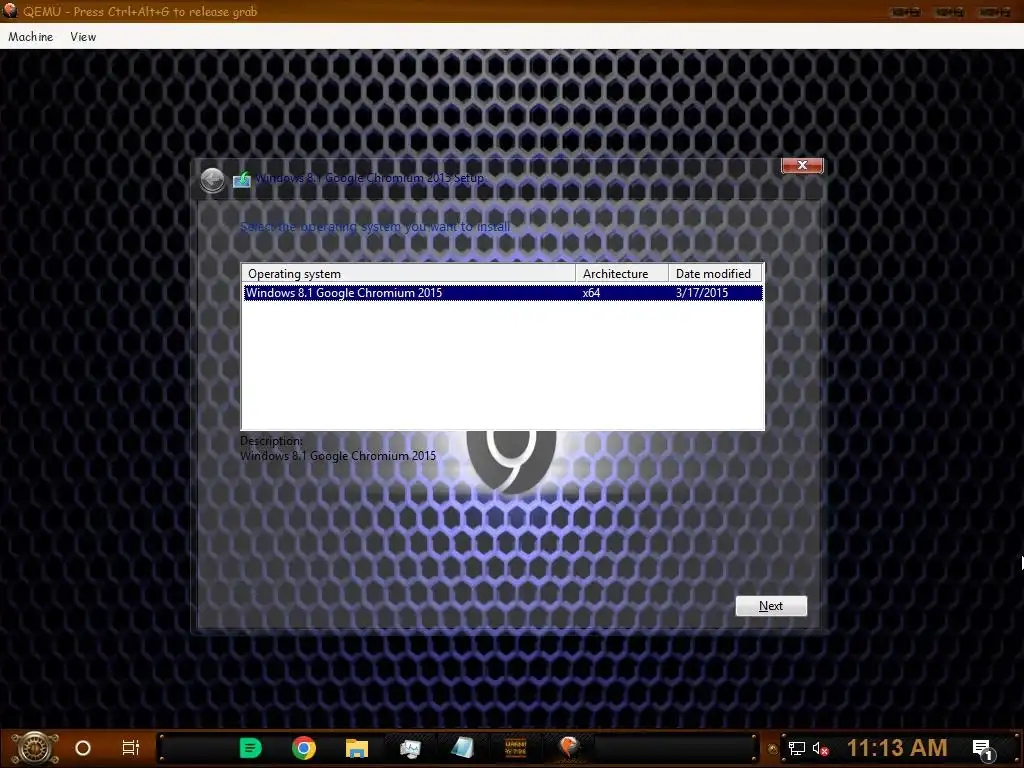Click the setup installer icon in title bar
1024x768 pixels.
[x=242, y=179]
